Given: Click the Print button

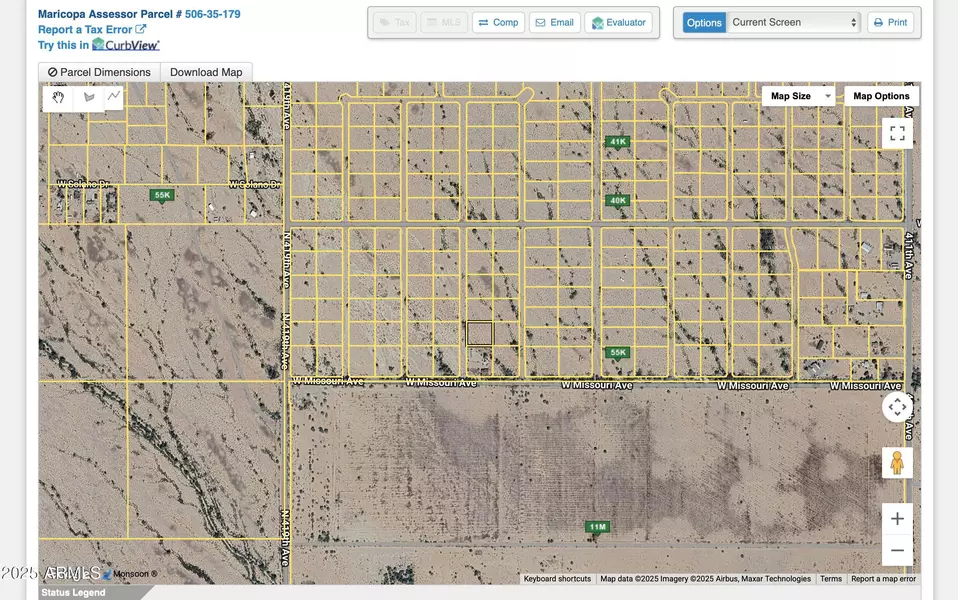Looking at the screenshot, I should [889, 21].
